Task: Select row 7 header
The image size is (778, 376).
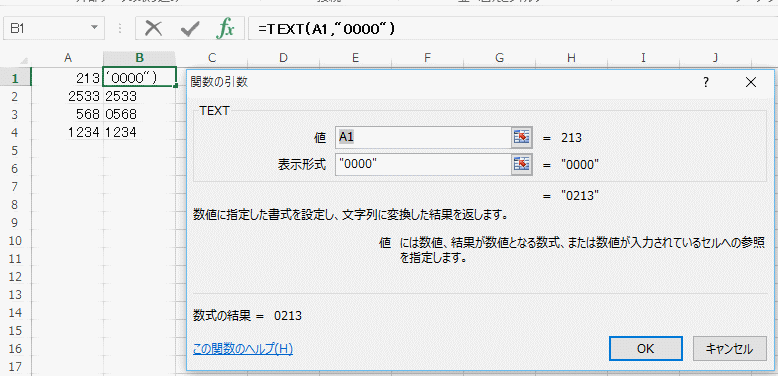Action: tap(15, 187)
